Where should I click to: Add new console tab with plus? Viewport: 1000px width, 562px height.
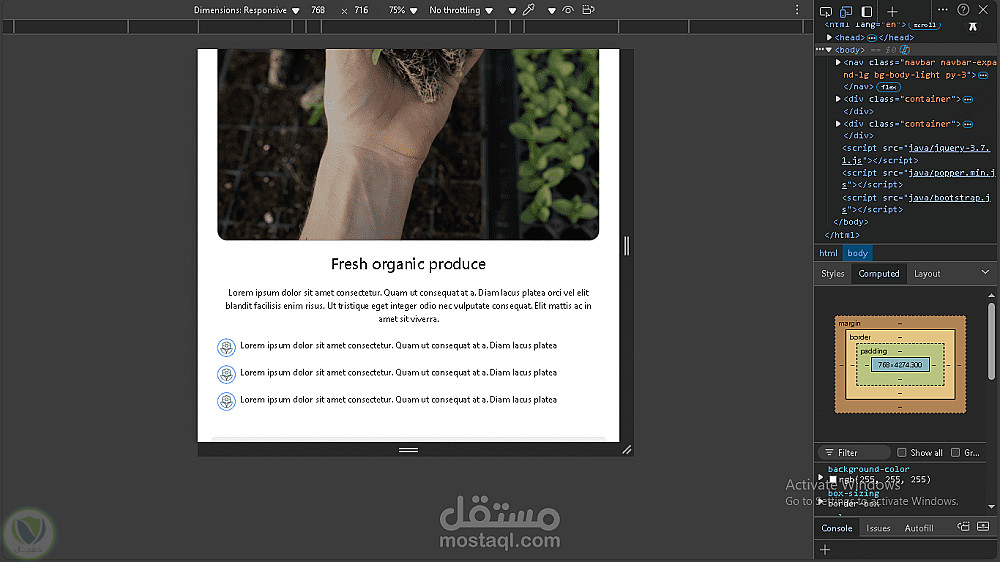click(825, 549)
